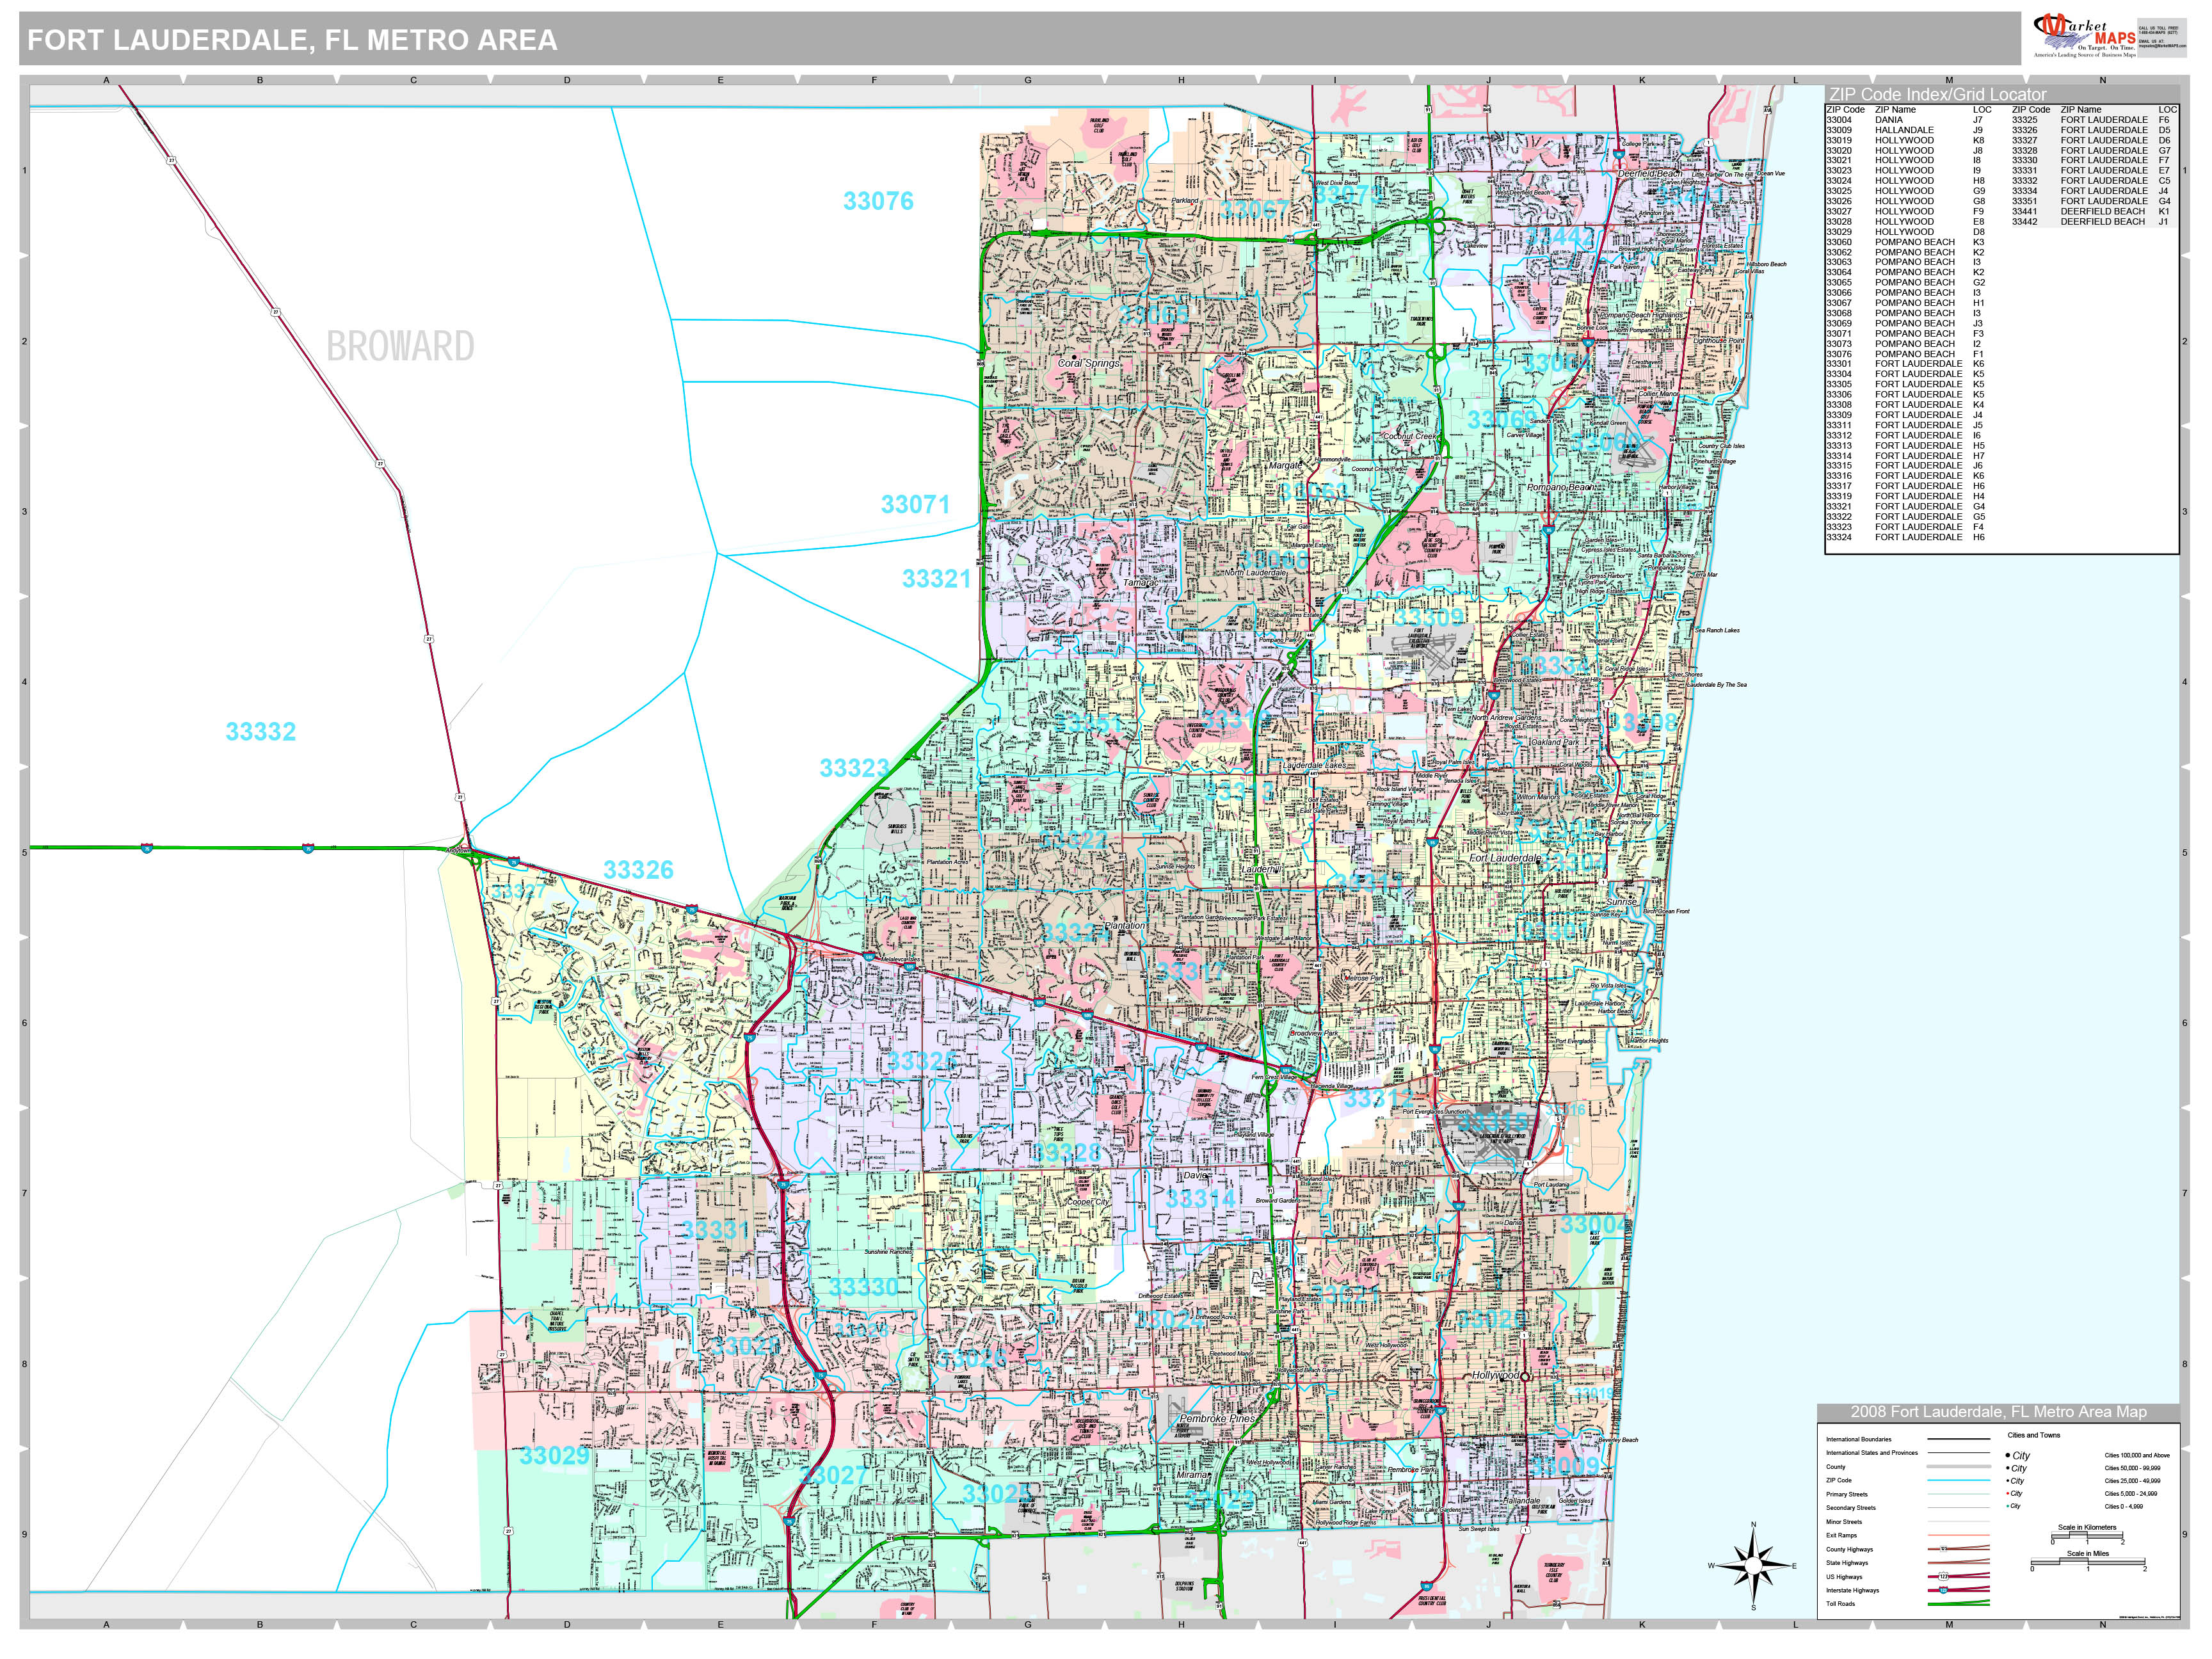2212x1659 pixels.
Task: Click the Scale in Miles bar
Action: coord(2088,1561)
